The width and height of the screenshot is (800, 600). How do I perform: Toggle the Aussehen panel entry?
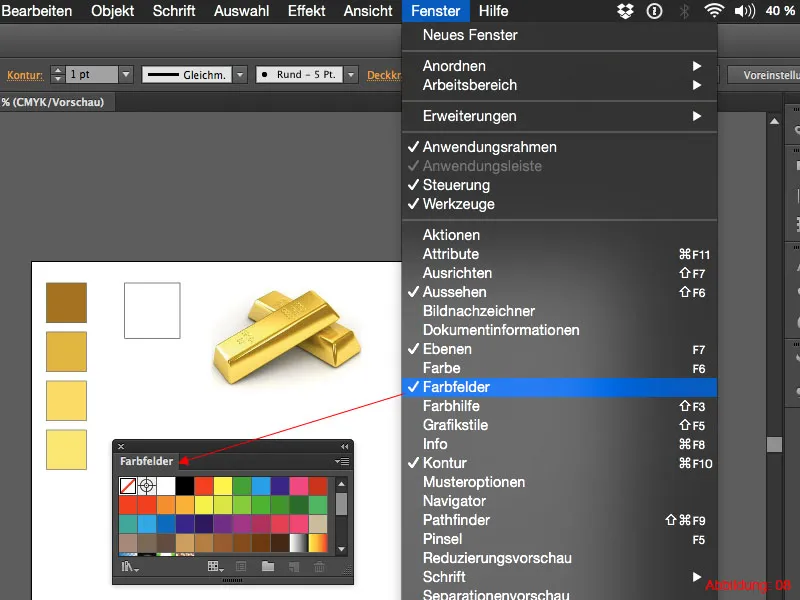pos(559,292)
